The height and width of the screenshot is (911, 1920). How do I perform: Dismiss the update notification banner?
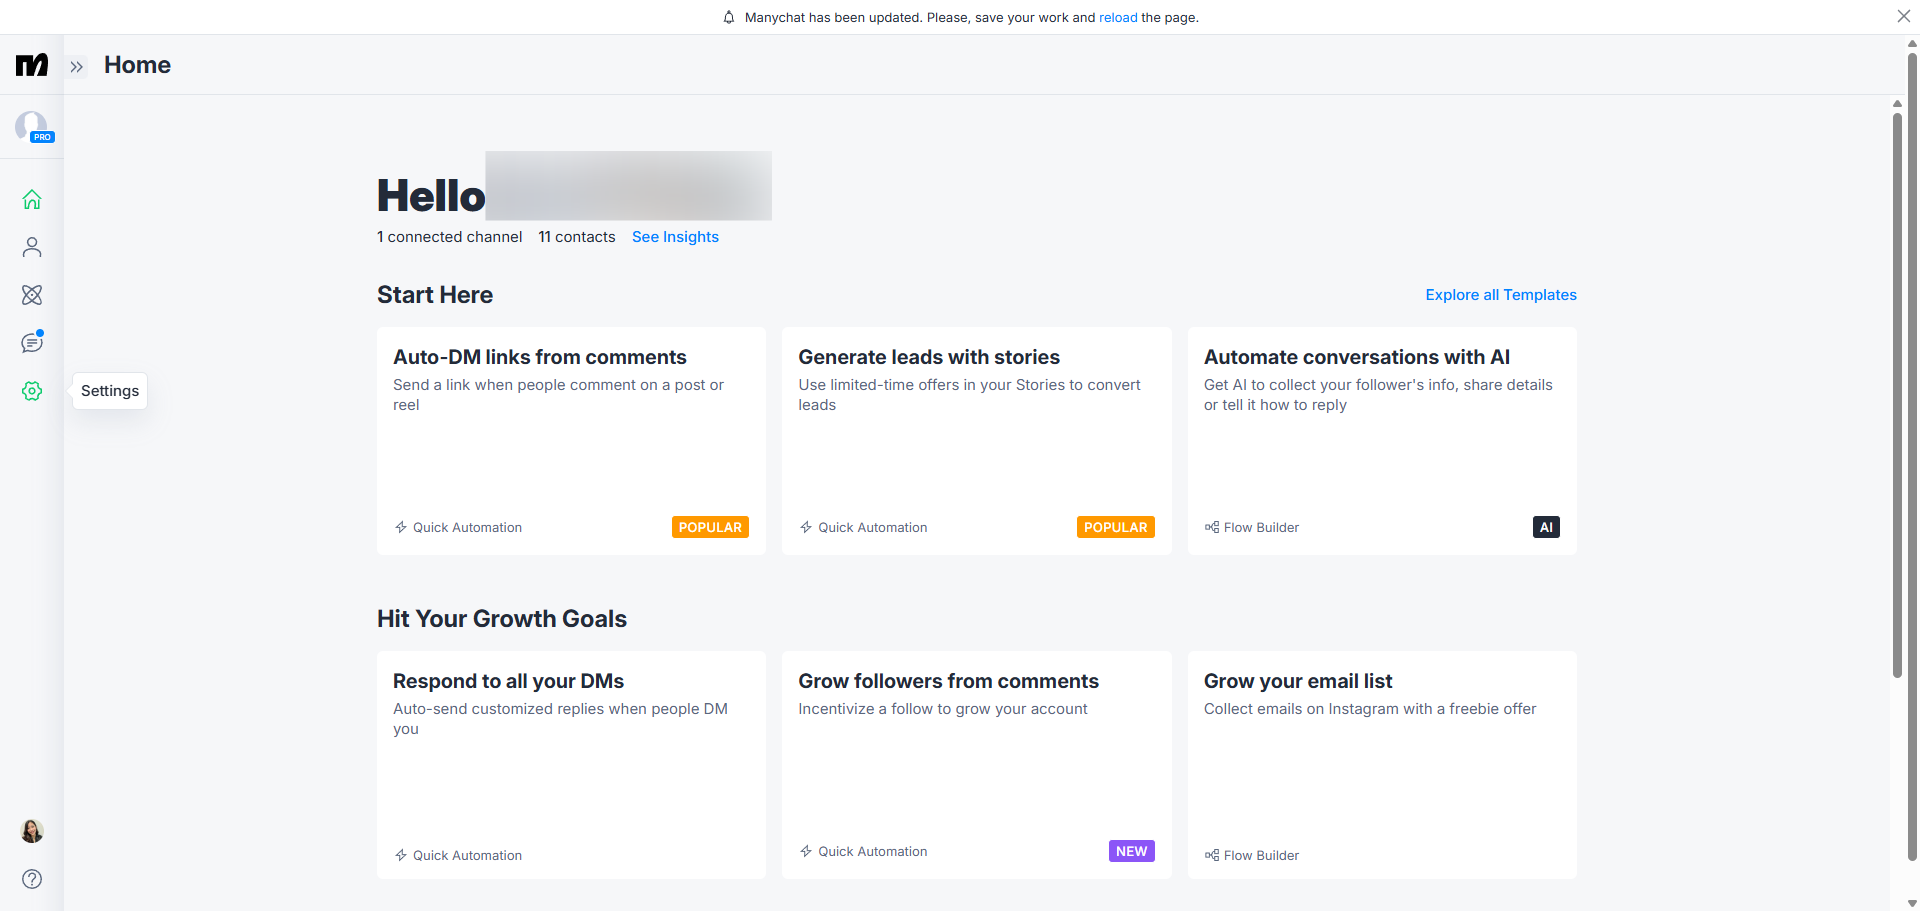point(1903,16)
